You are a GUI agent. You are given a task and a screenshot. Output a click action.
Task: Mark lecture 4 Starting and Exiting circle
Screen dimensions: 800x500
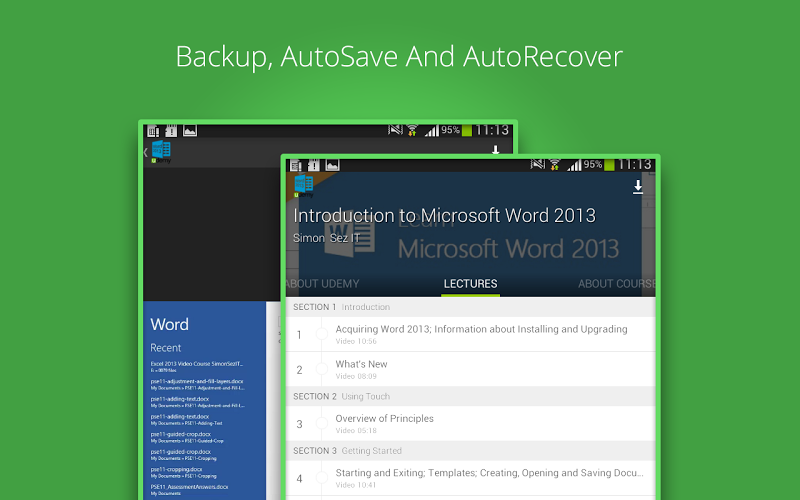pyautogui.click(x=322, y=478)
